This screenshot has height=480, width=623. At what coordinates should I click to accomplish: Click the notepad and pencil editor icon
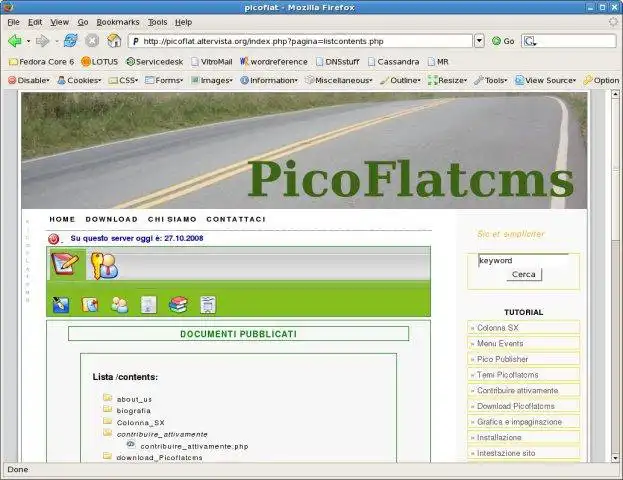(65, 264)
